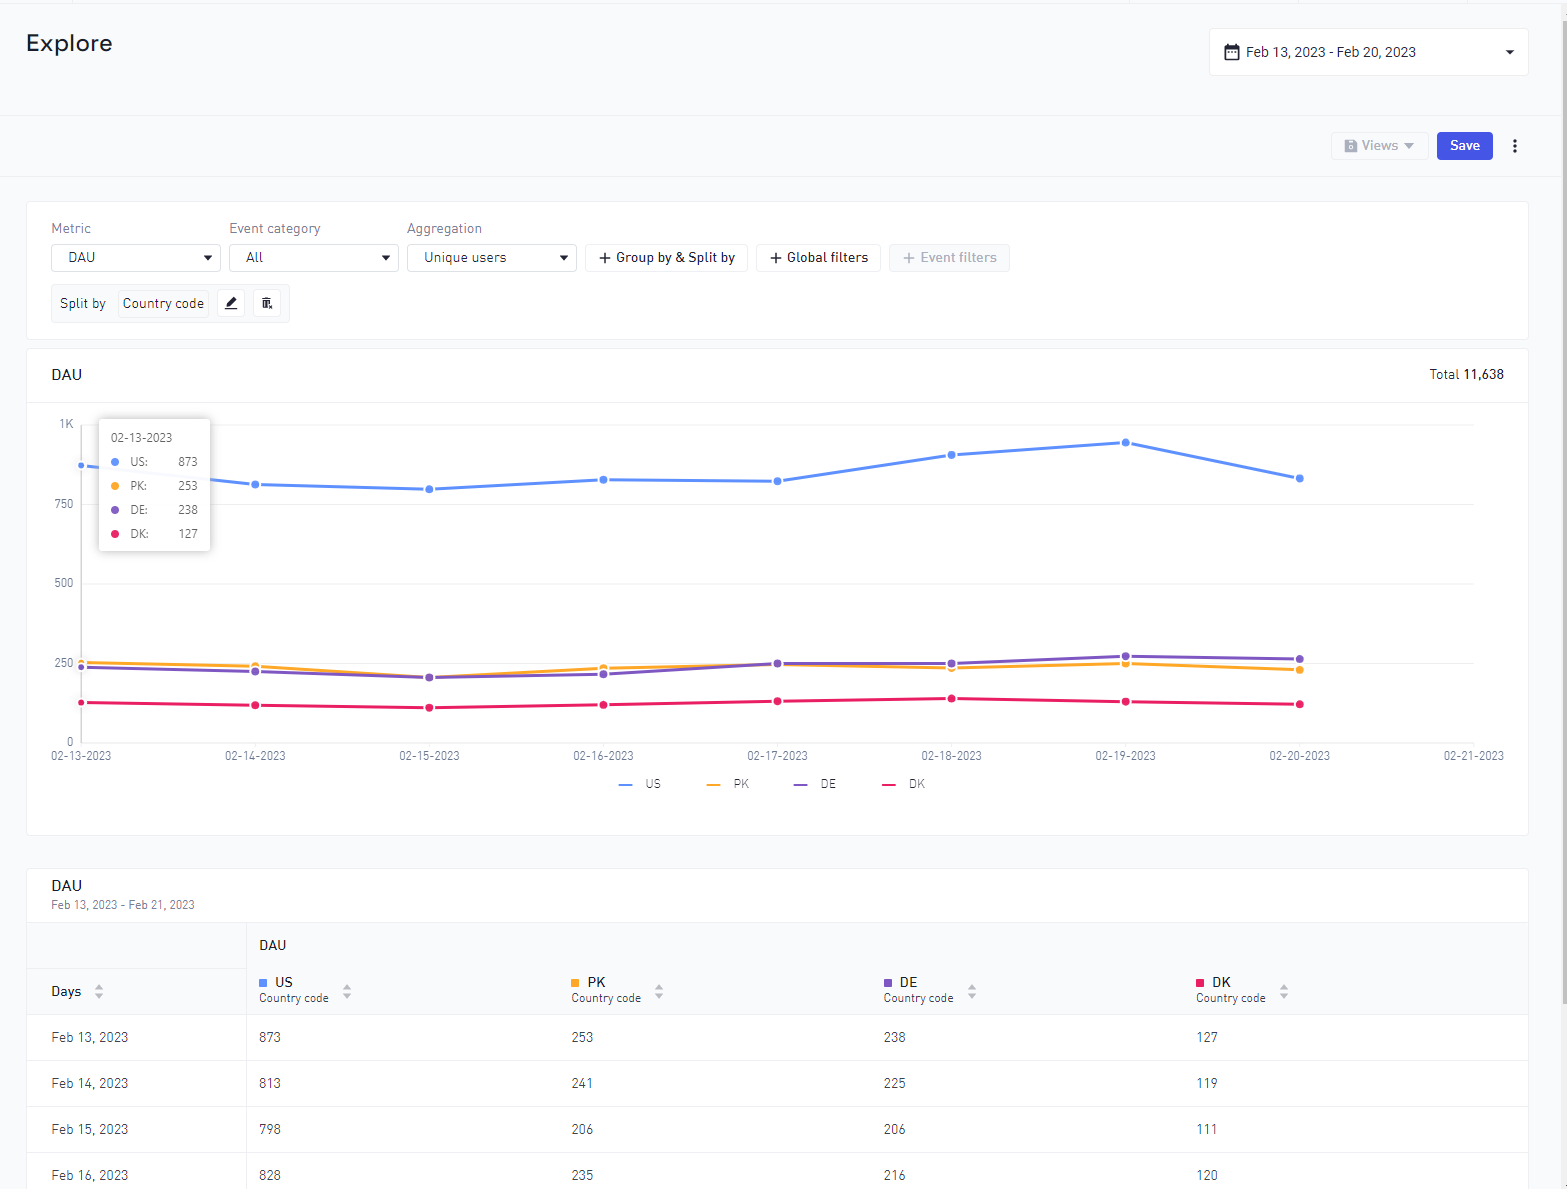Click the Save button
Image resolution: width=1567 pixels, height=1189 pixels.
1465,146
